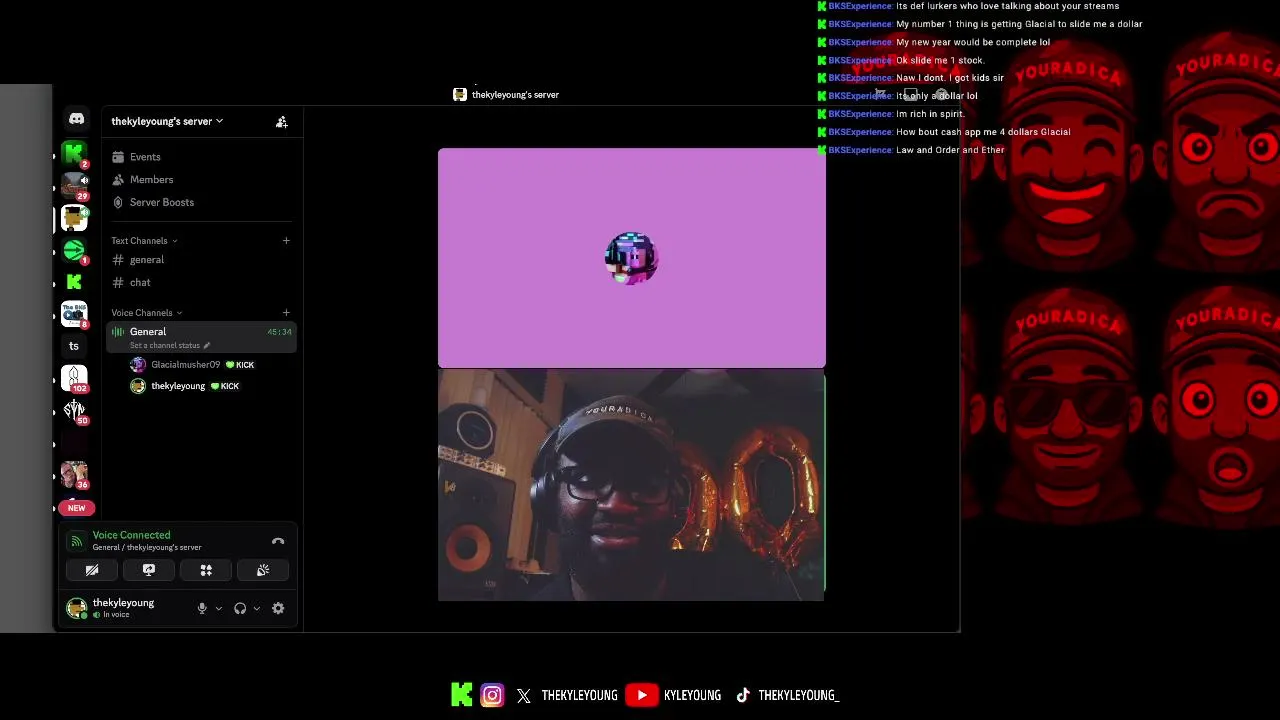1280x720 pixels.
Task: Open the green K Kick server icon without badge
Action: coord(74,282)
